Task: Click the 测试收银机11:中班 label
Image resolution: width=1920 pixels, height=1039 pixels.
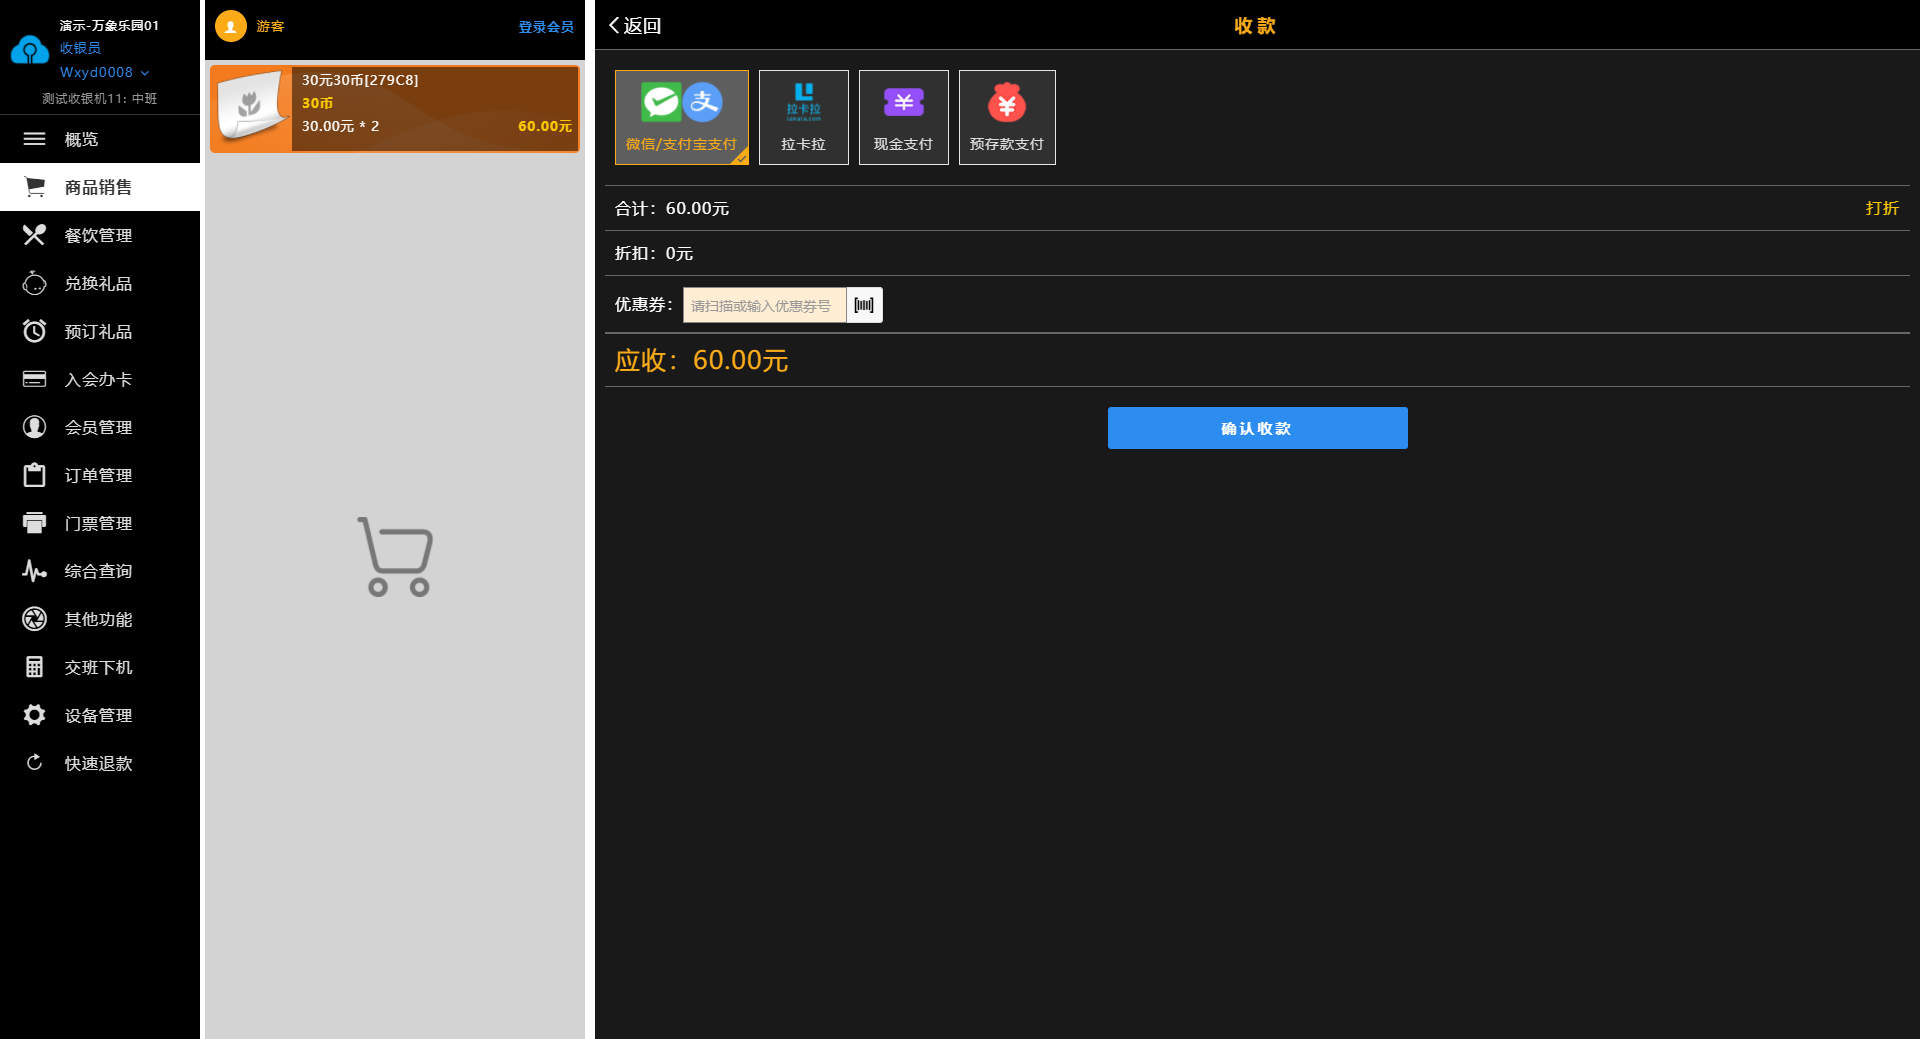Action: [99, 98]
